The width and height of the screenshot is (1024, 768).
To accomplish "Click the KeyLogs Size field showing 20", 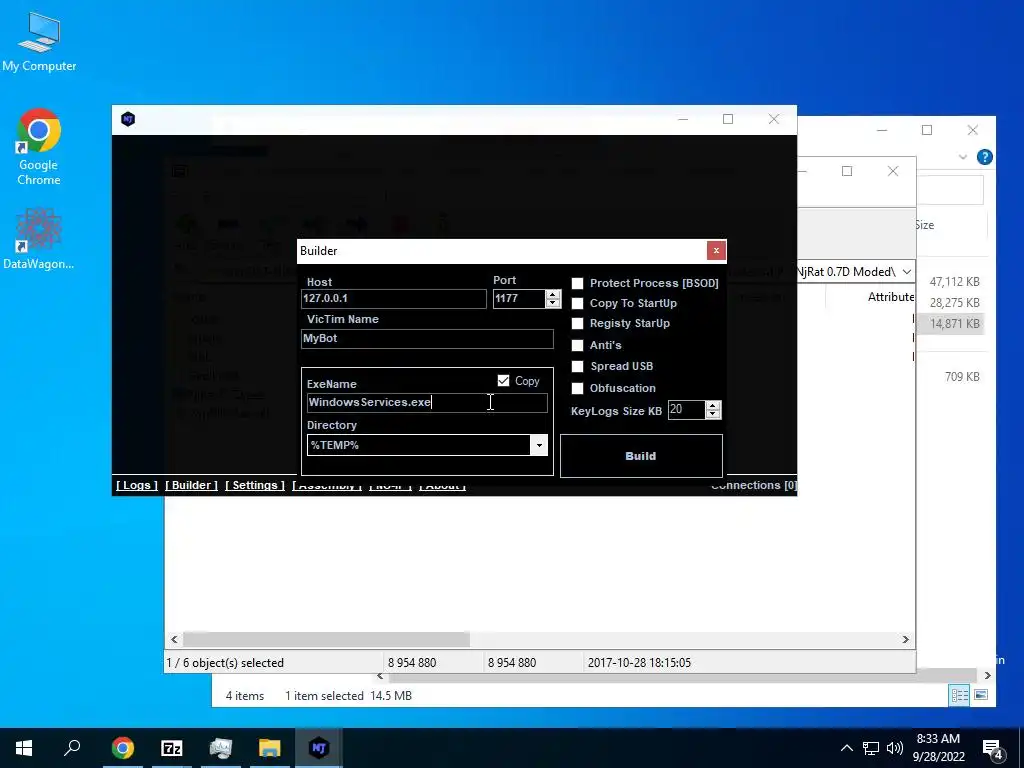I will 686,409.
